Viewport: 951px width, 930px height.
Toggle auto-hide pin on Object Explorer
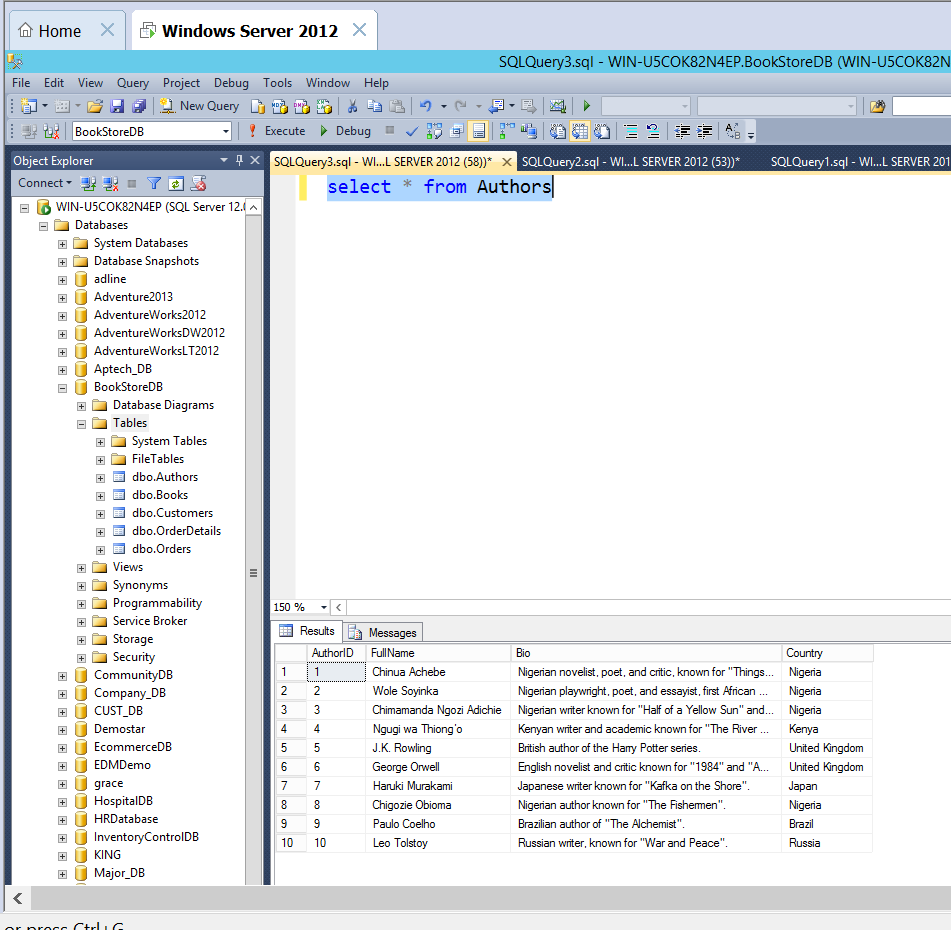(x=240, y=160)
